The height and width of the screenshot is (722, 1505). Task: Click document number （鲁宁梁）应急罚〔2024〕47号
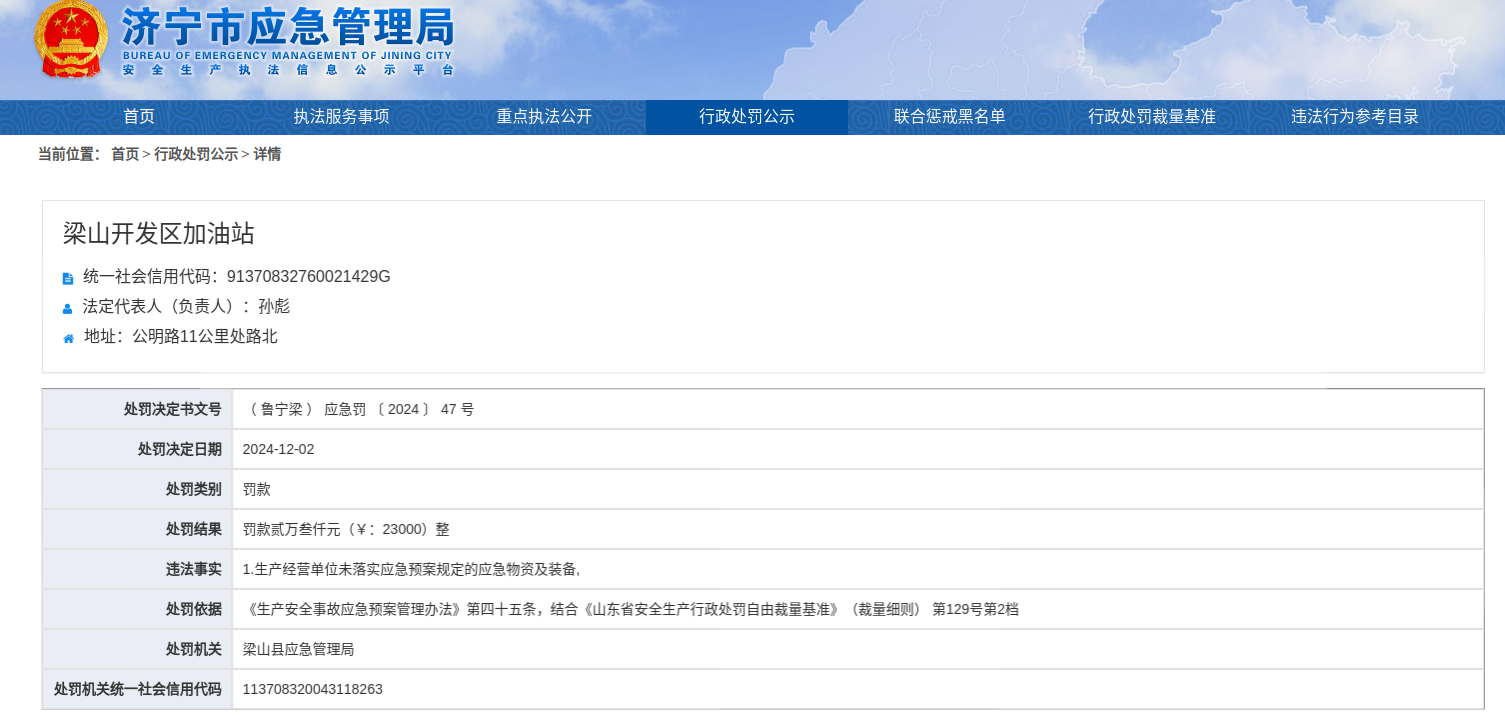[359, 409]
